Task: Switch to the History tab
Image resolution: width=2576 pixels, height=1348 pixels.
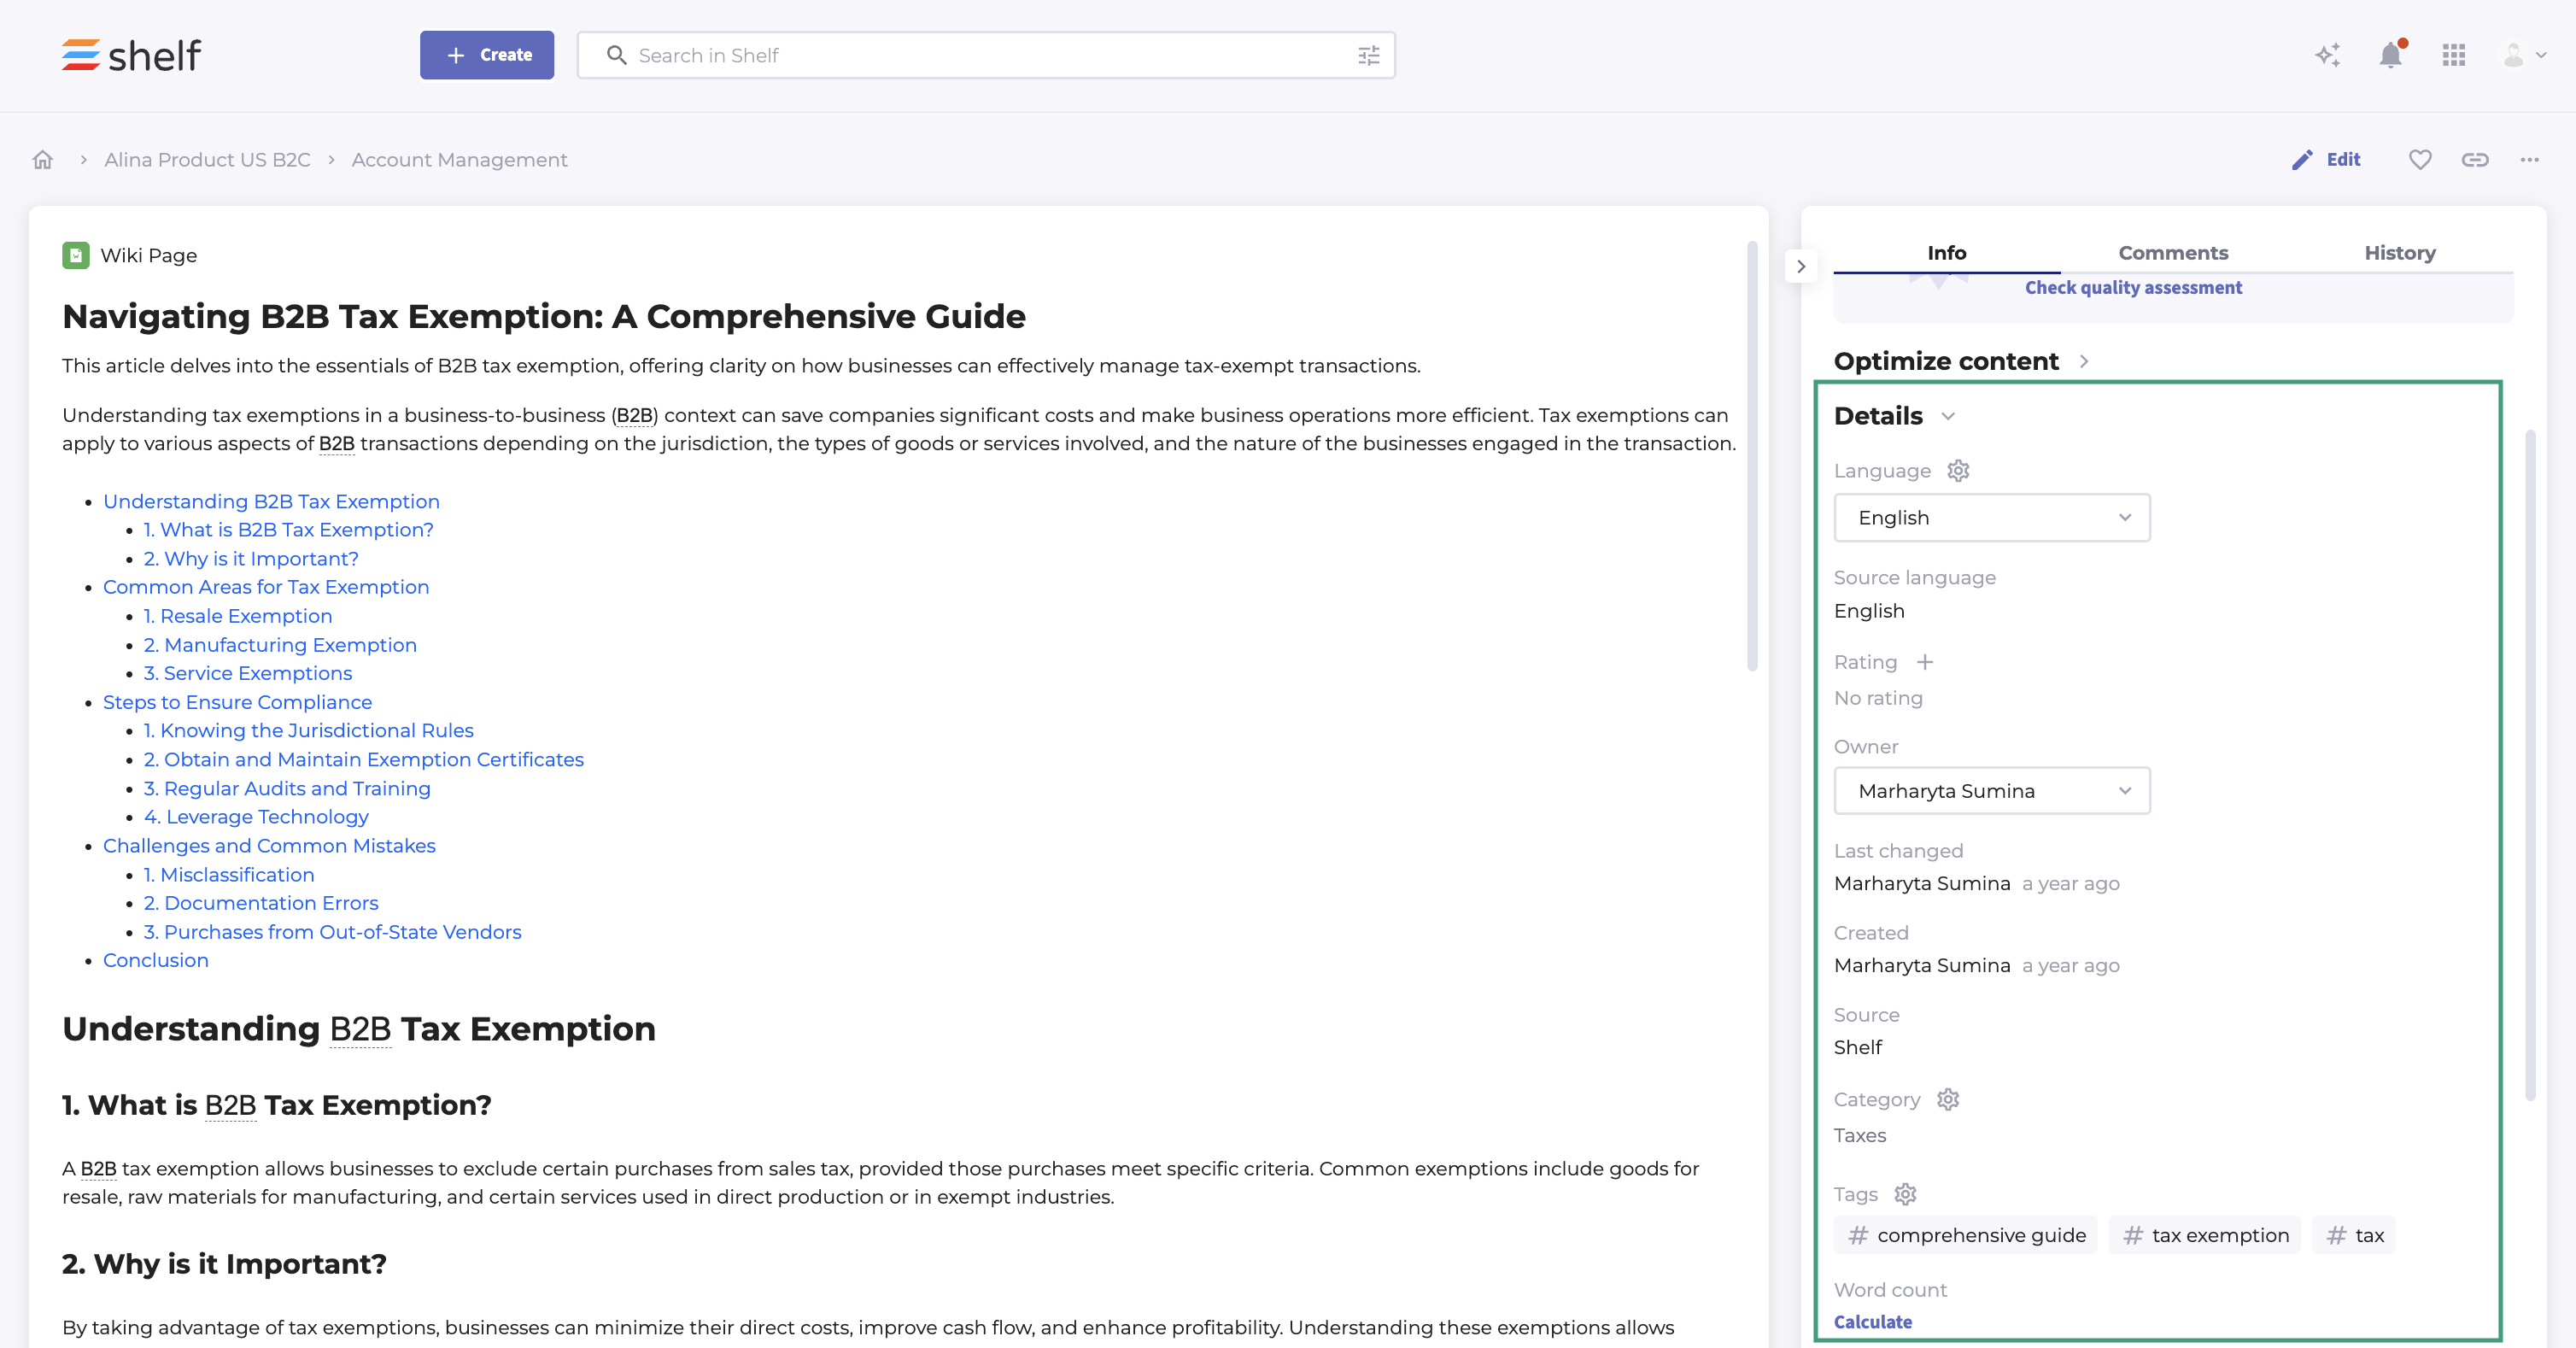Action: point(2399,253)
